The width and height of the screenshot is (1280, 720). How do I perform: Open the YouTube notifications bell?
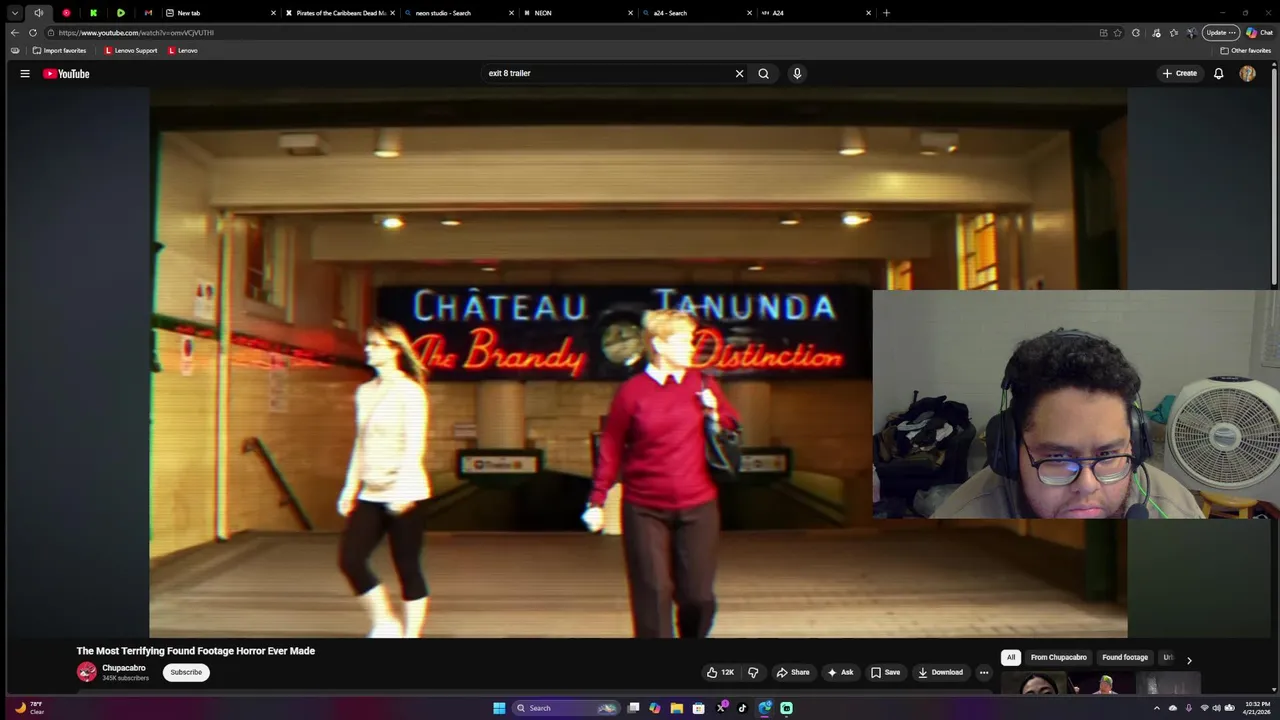tap(1218, 73)
